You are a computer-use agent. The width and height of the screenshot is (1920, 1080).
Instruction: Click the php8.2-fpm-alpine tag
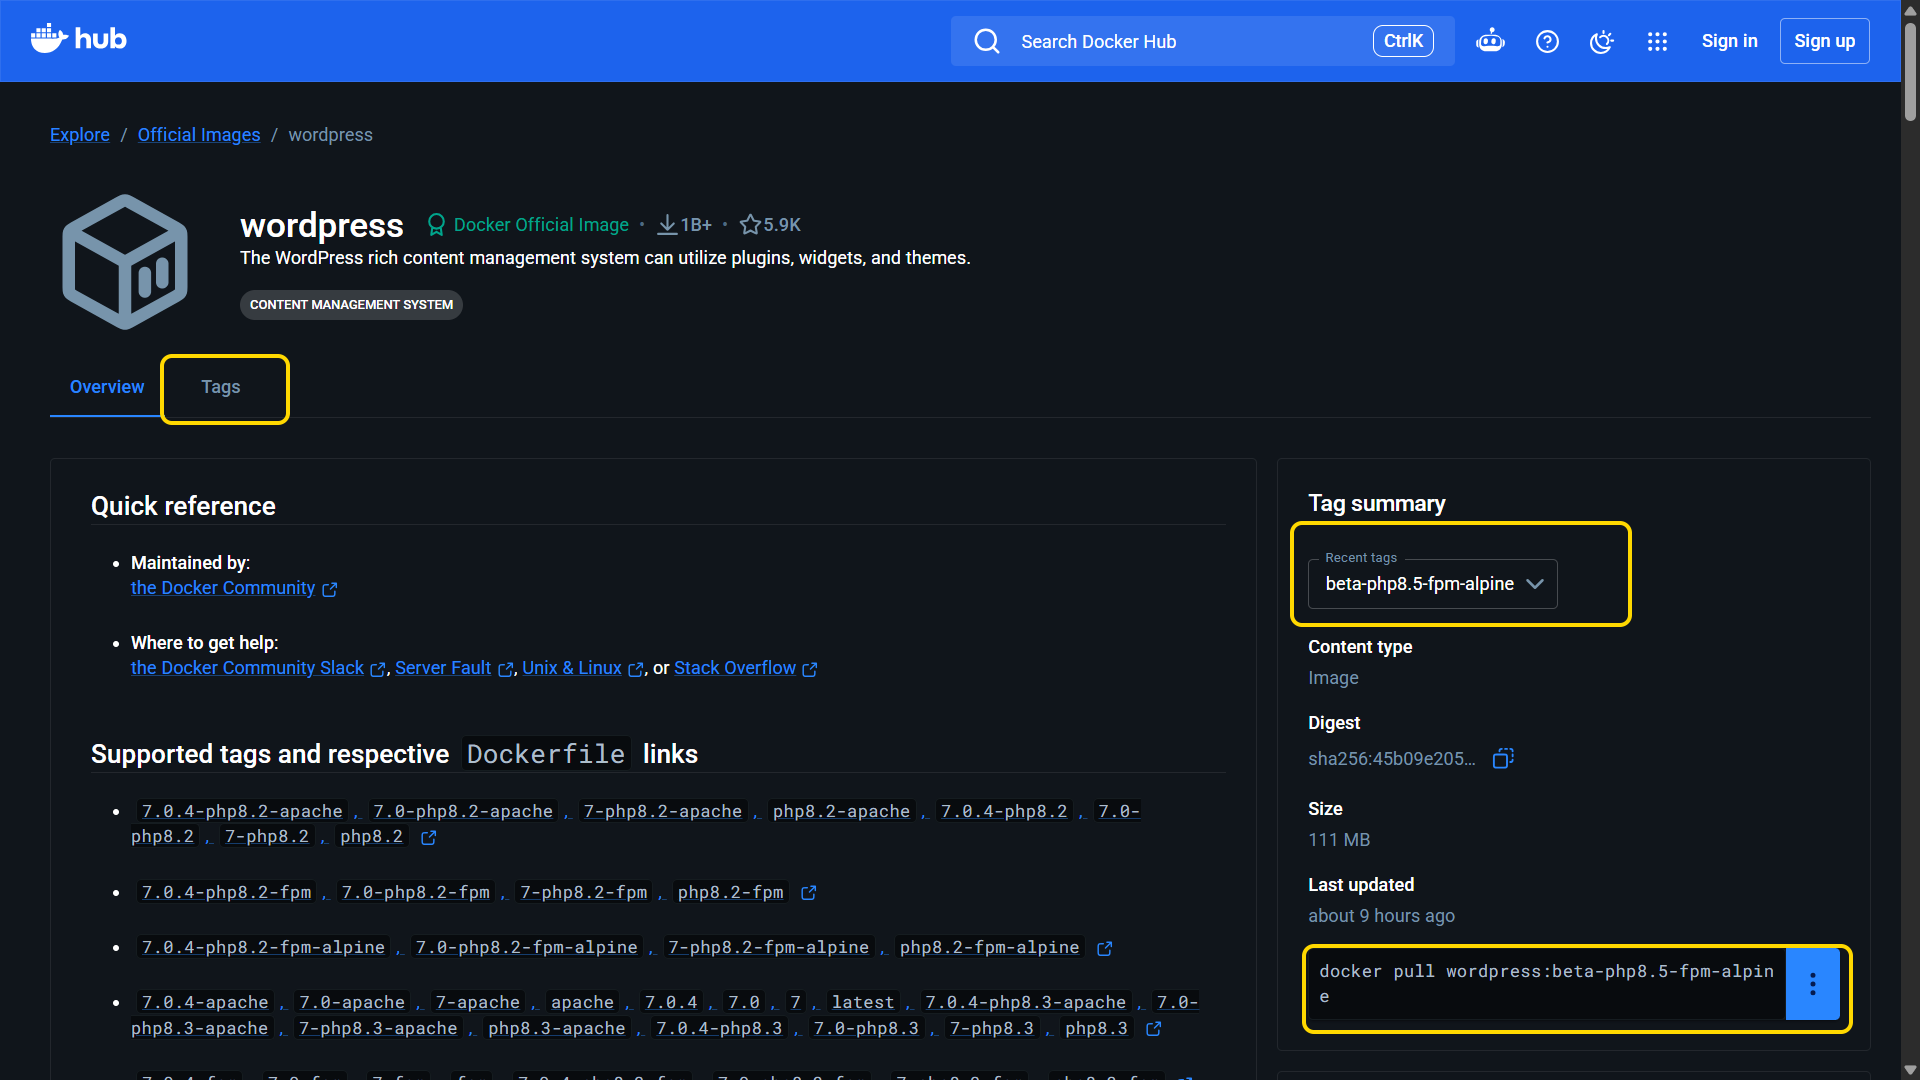pyautogui.click(x=990, y=947)
